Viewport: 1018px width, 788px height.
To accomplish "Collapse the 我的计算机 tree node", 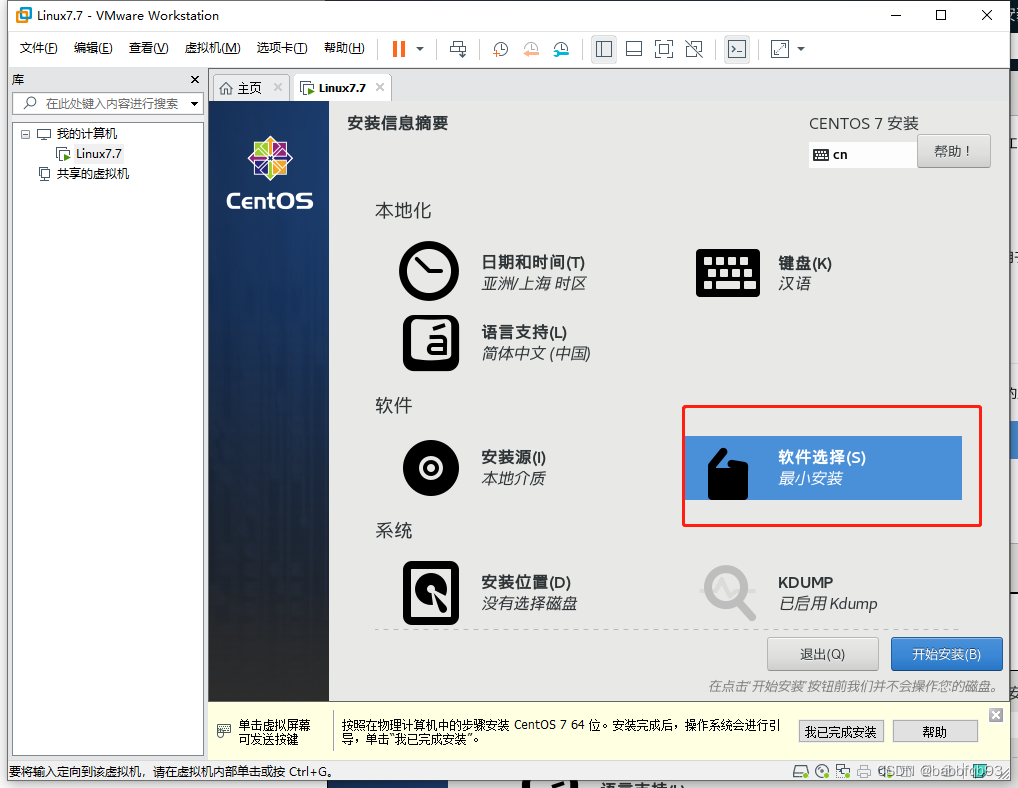I will (x=25, y=134).
